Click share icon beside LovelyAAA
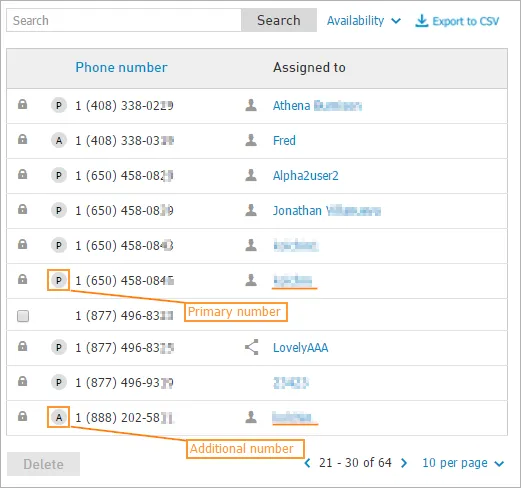521x488 pixels. click(x=252, y=347)
